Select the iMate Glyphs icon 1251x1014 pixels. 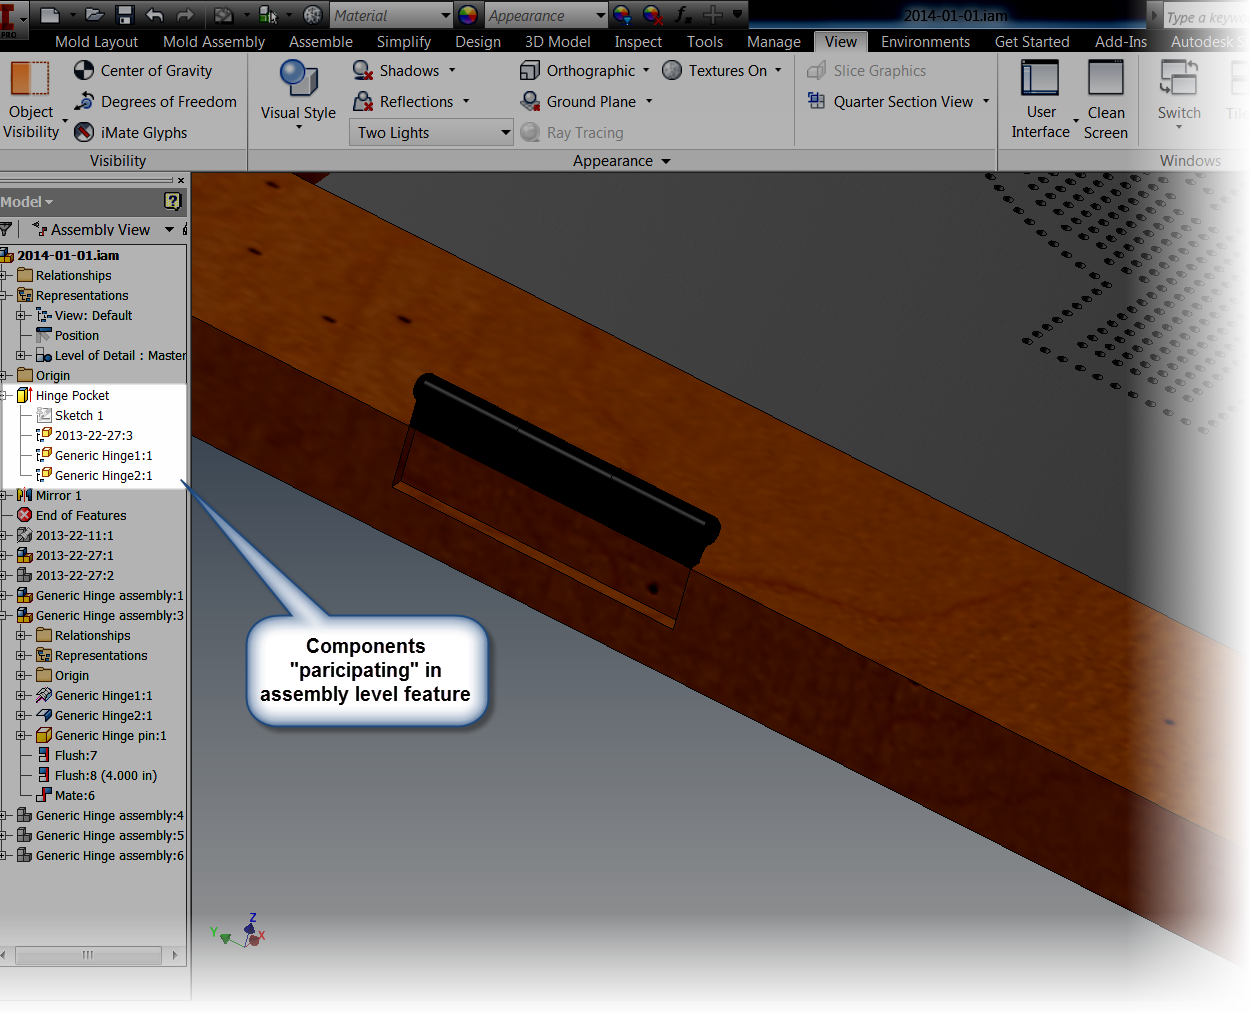83,132
